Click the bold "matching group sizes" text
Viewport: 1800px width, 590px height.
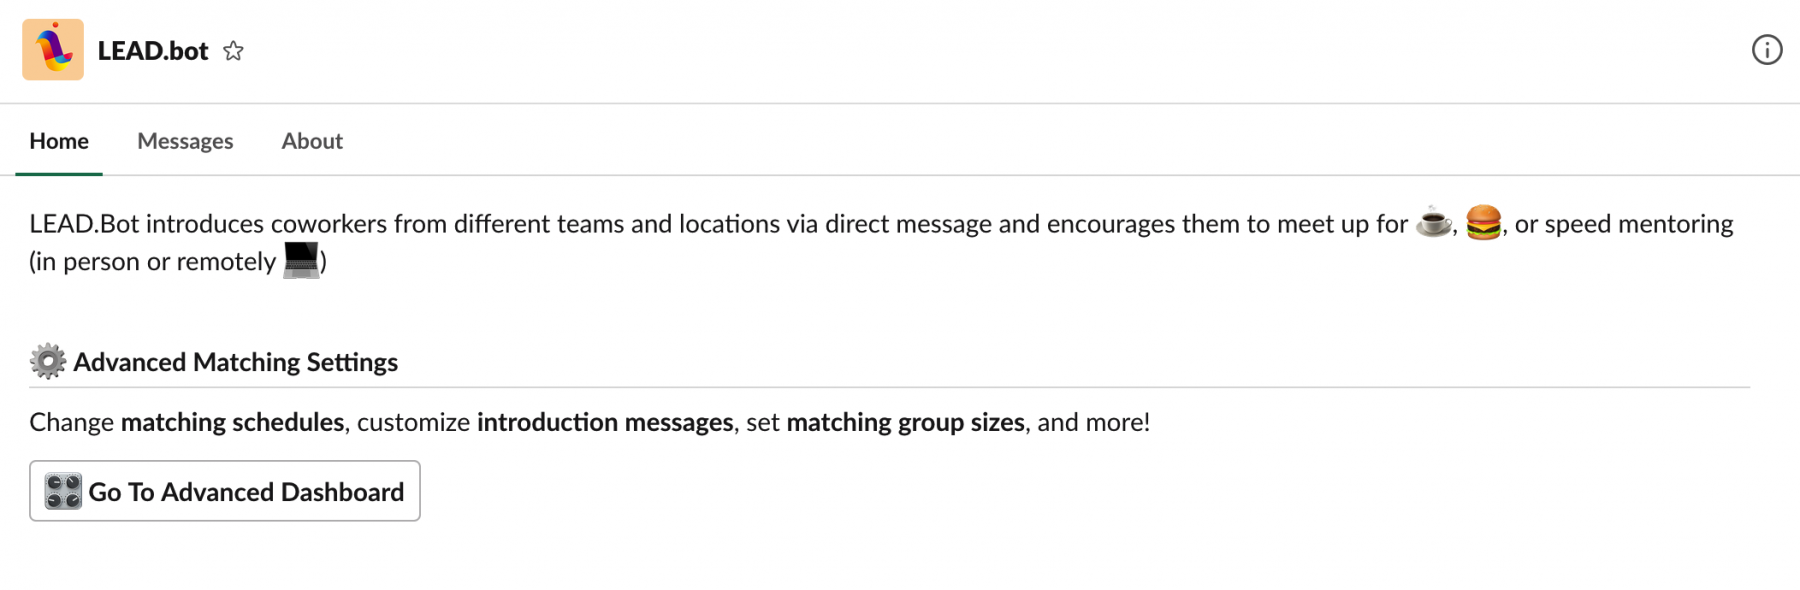905,422
